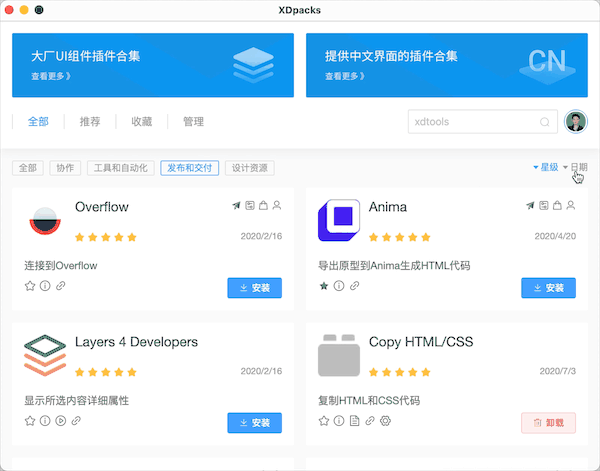Click Overflow's five-star rating

pyautogui.click(x=106, y=237)
